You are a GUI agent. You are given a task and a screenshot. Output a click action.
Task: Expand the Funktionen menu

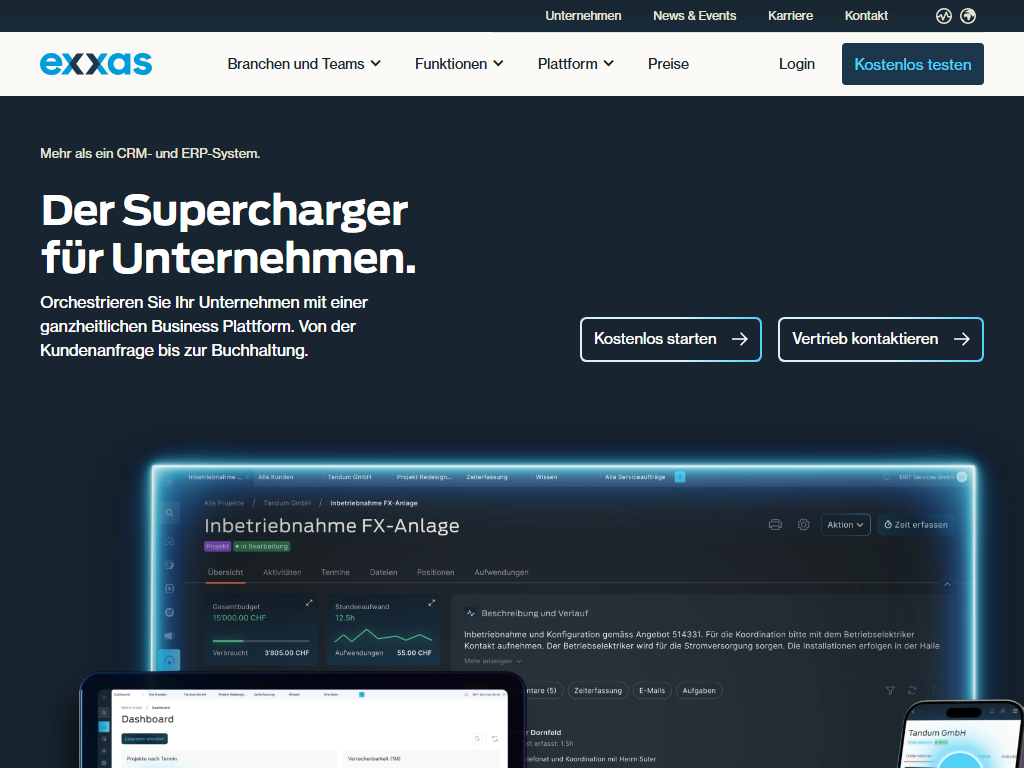(459, 64)
